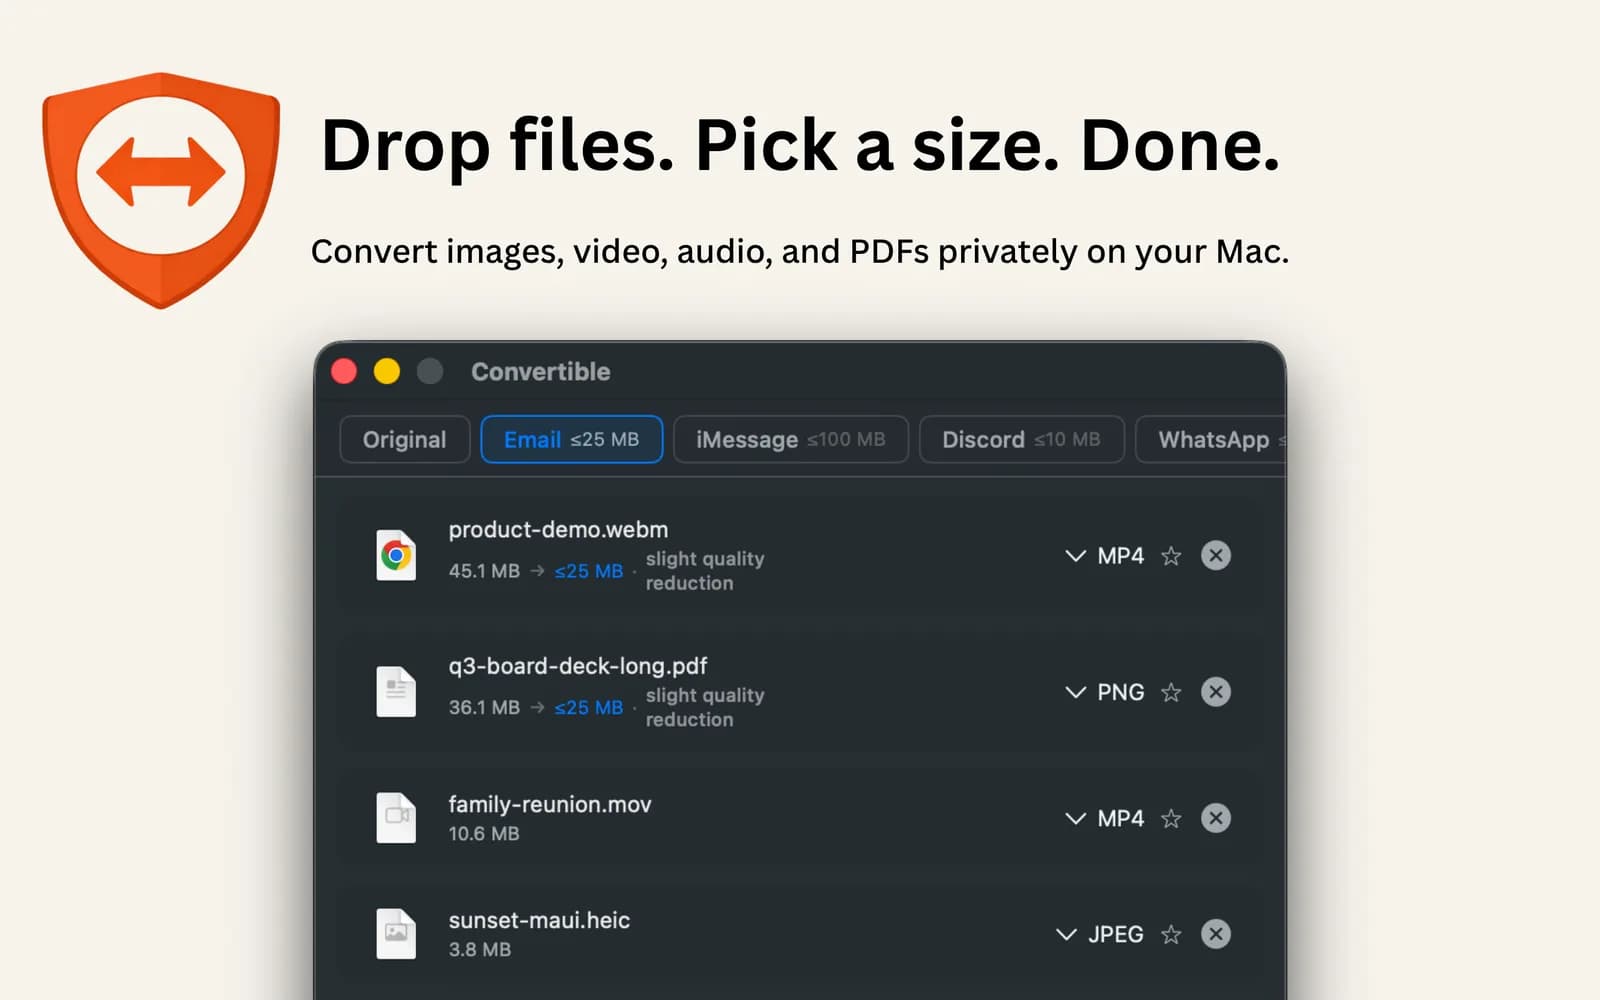The height and width of the screenshot is (1000, 1600).
Task: Open the MP4 format dropdown for family-reunion.mov
Action: (1104, 818)
